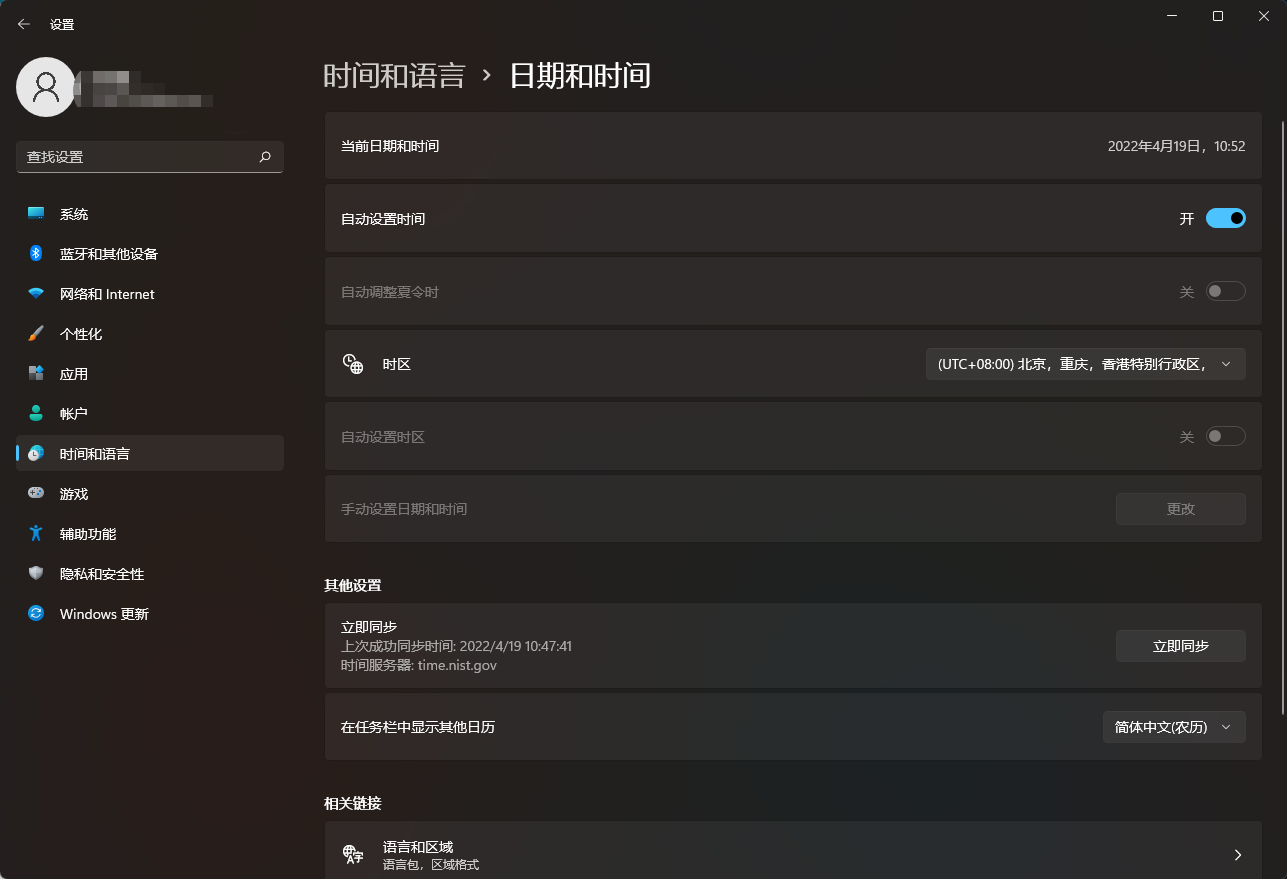Enable the 自动设置时区 switch

pyautogui.click(x=1226, y=435)
